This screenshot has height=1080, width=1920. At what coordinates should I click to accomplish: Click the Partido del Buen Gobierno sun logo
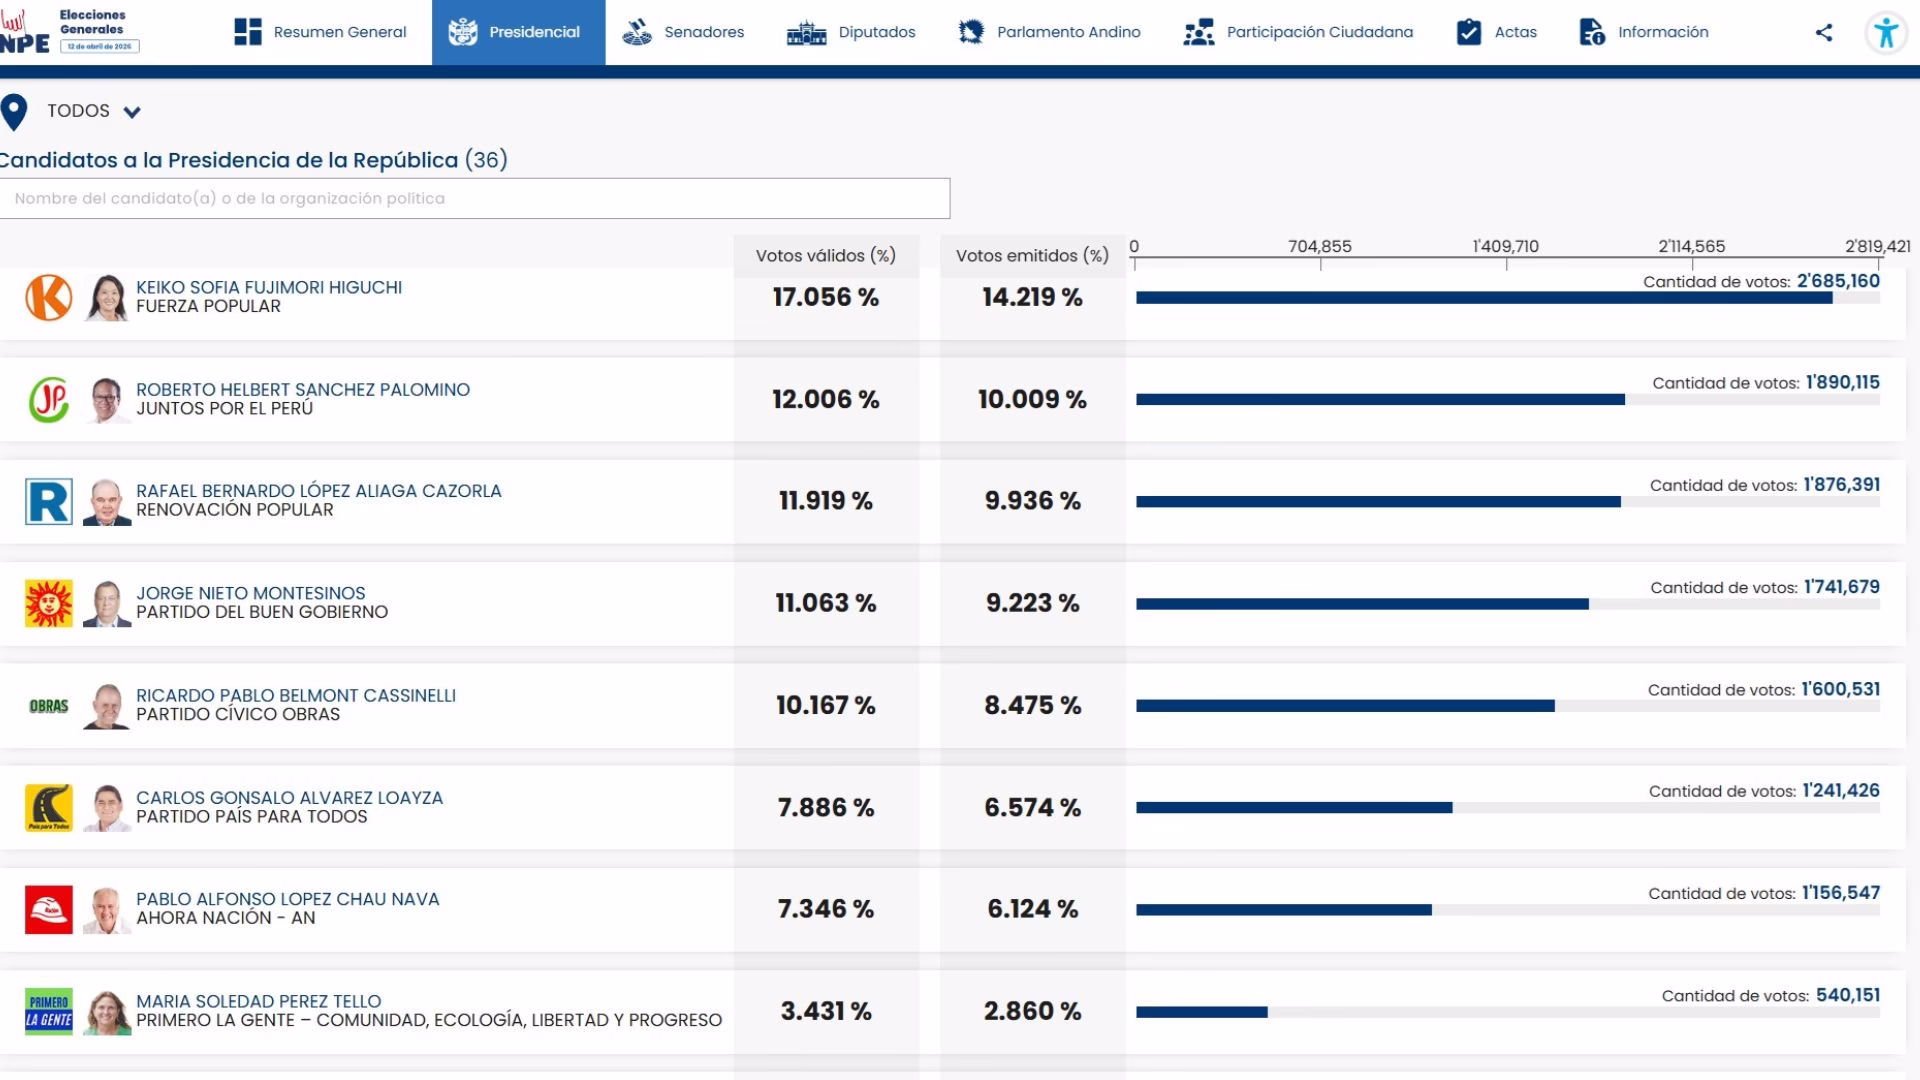tap(49, 603)
